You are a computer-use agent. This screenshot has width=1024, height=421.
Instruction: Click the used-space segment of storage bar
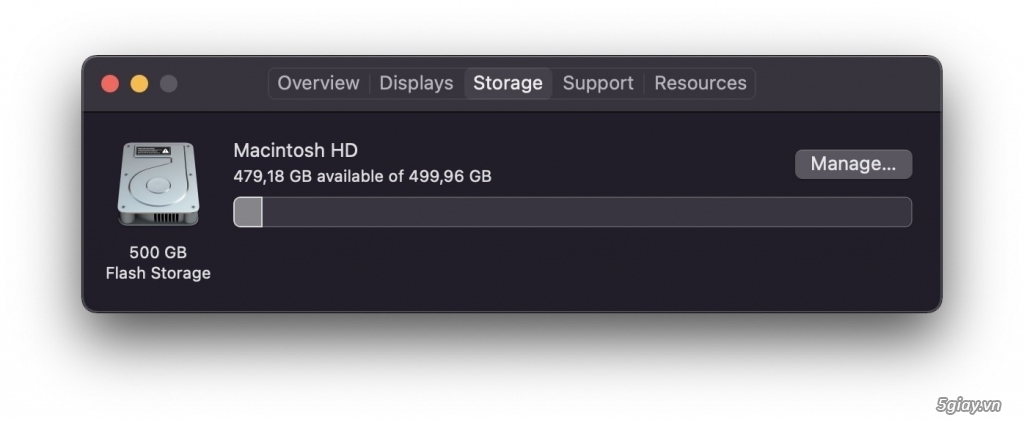[x=248, y=212]
